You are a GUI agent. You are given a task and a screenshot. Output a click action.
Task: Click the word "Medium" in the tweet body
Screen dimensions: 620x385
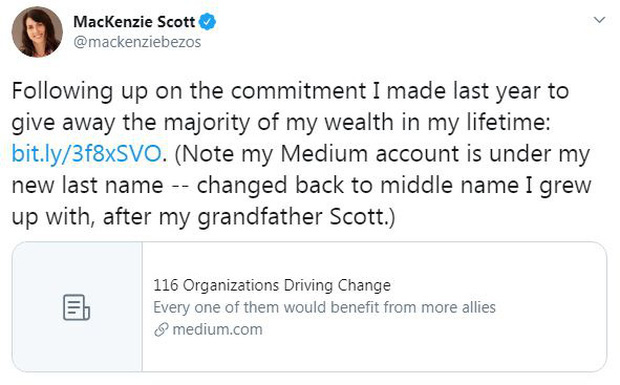pyautogui.click(x=324, y=153)
